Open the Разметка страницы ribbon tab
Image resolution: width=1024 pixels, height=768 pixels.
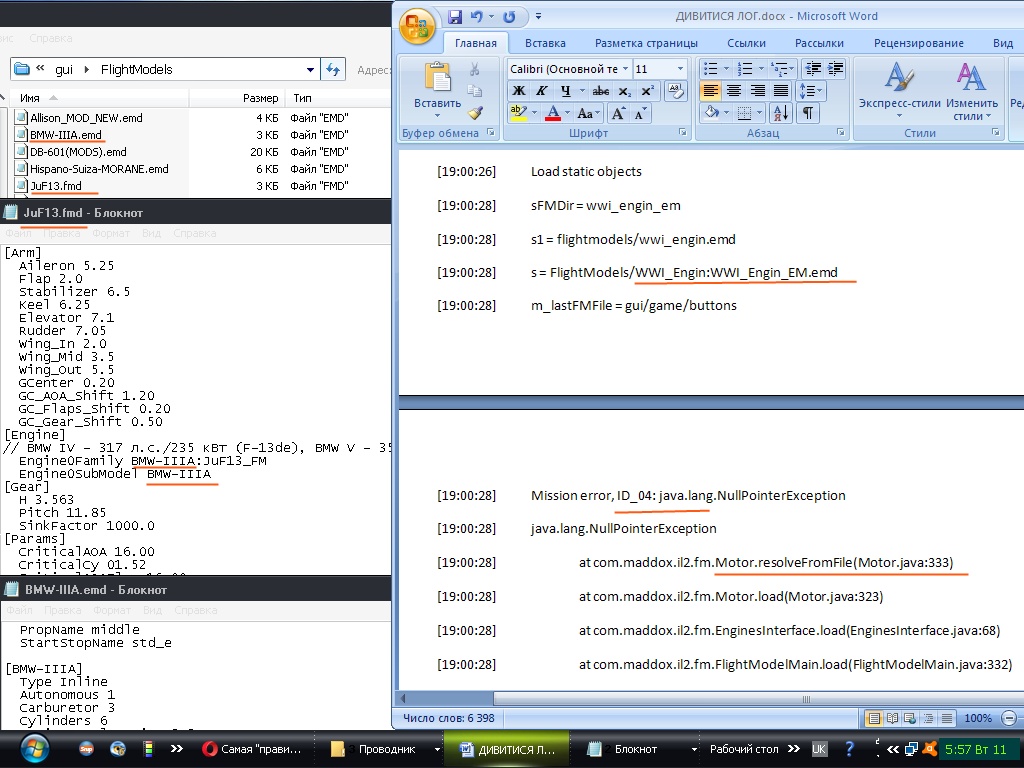(646, 43)
